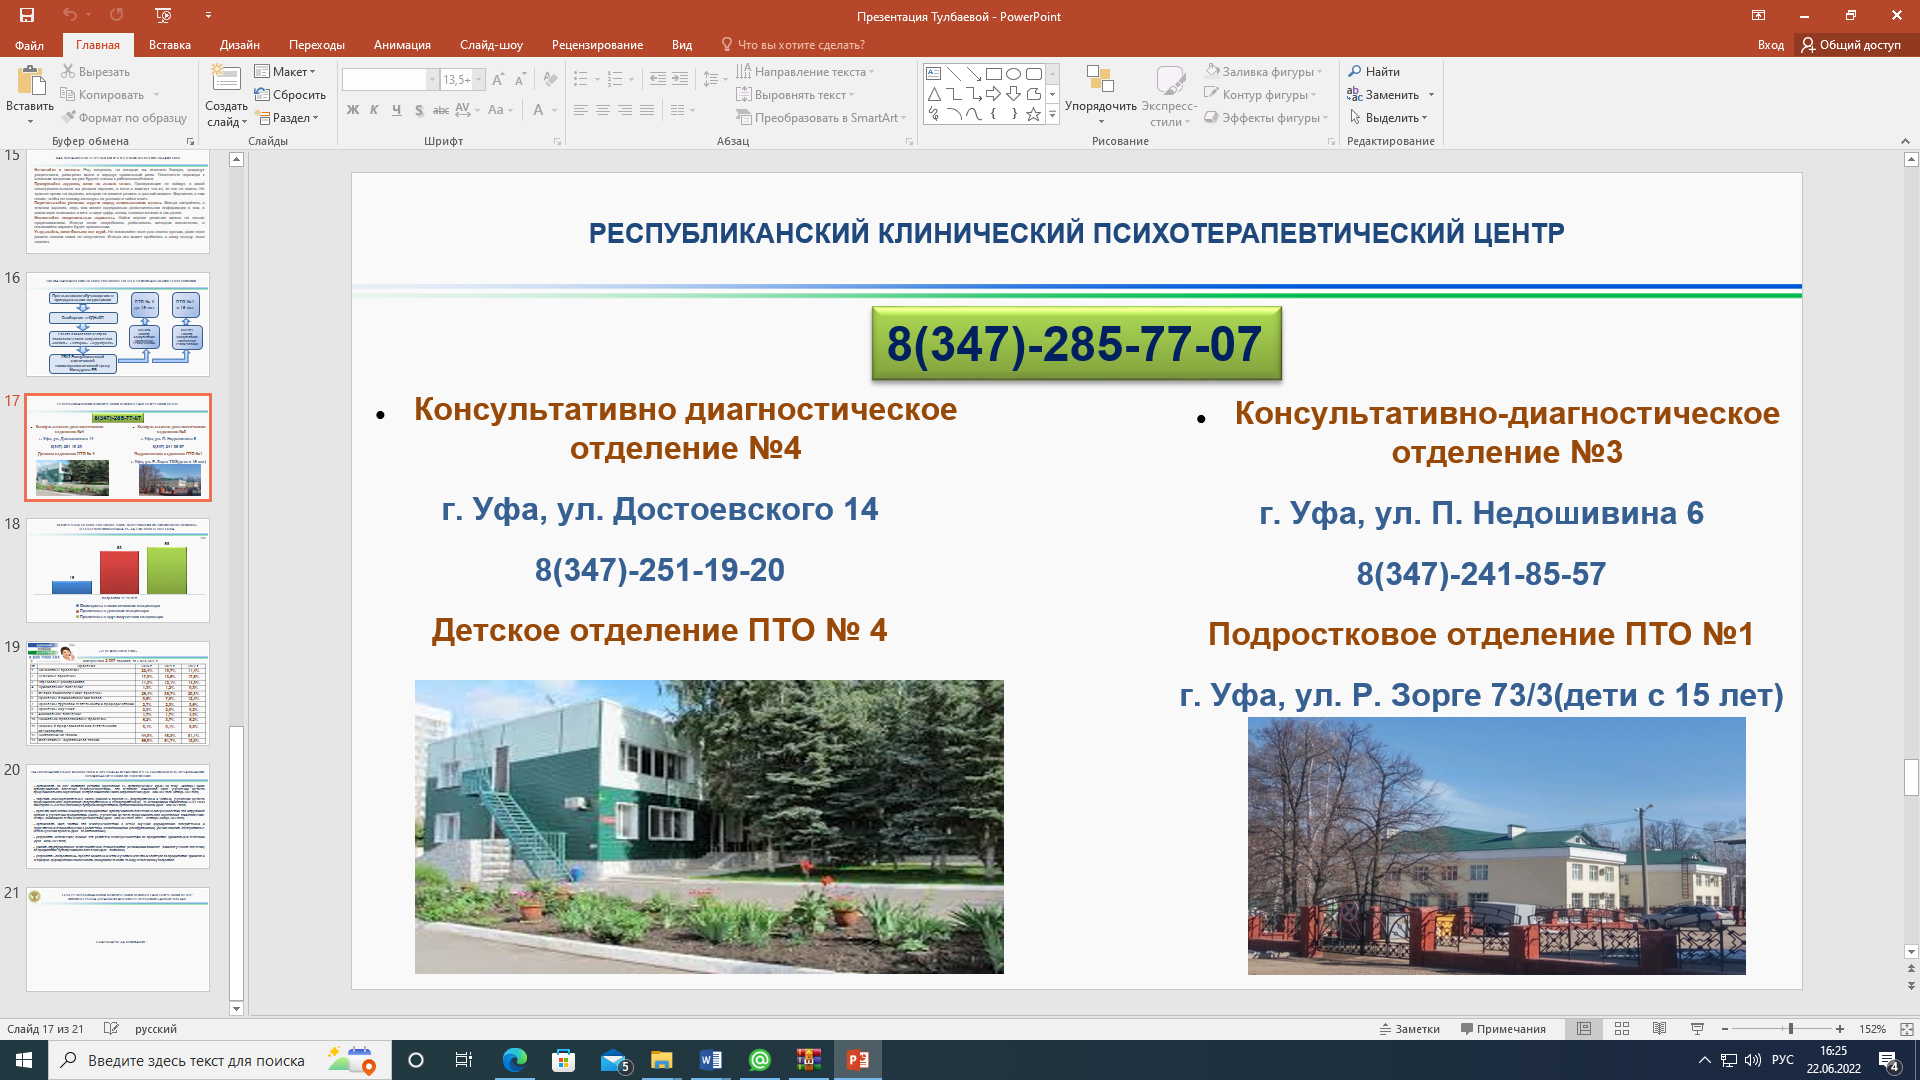
Task: Click the Arrange shapes icon
Action: 1100,80
